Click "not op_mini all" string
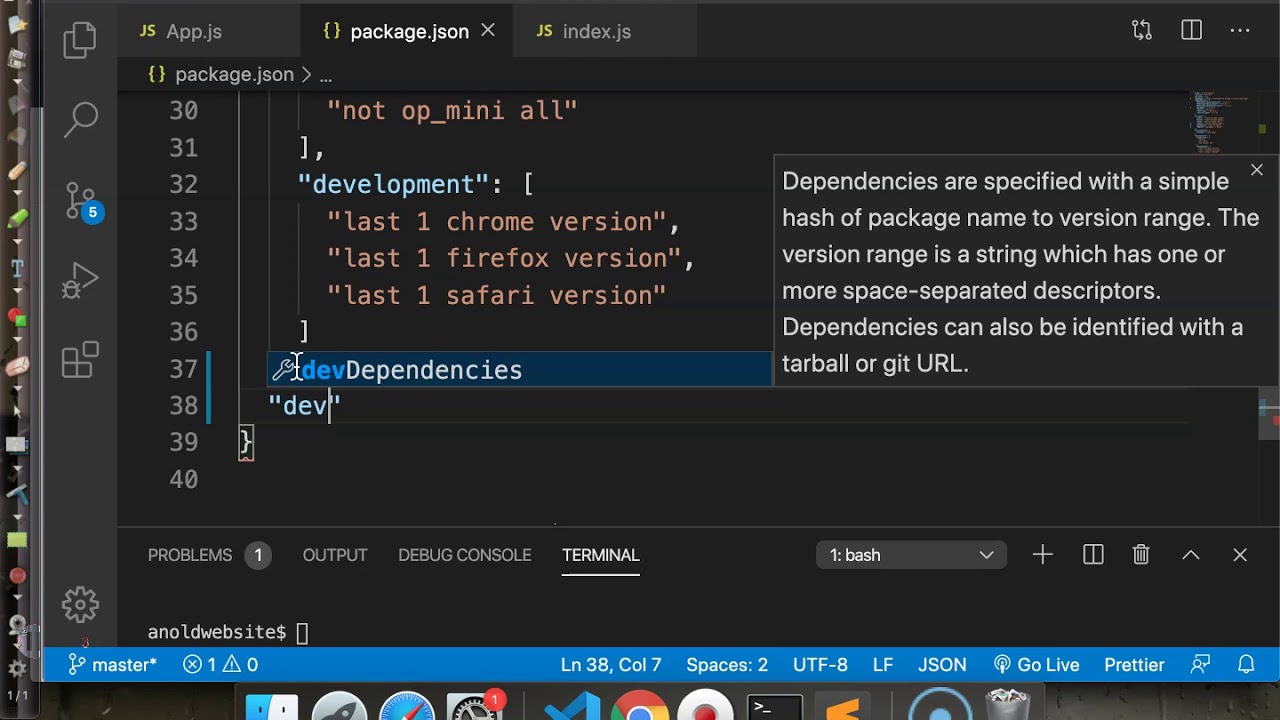This screenshot has height=720, width=1280. tap(452, 111)
